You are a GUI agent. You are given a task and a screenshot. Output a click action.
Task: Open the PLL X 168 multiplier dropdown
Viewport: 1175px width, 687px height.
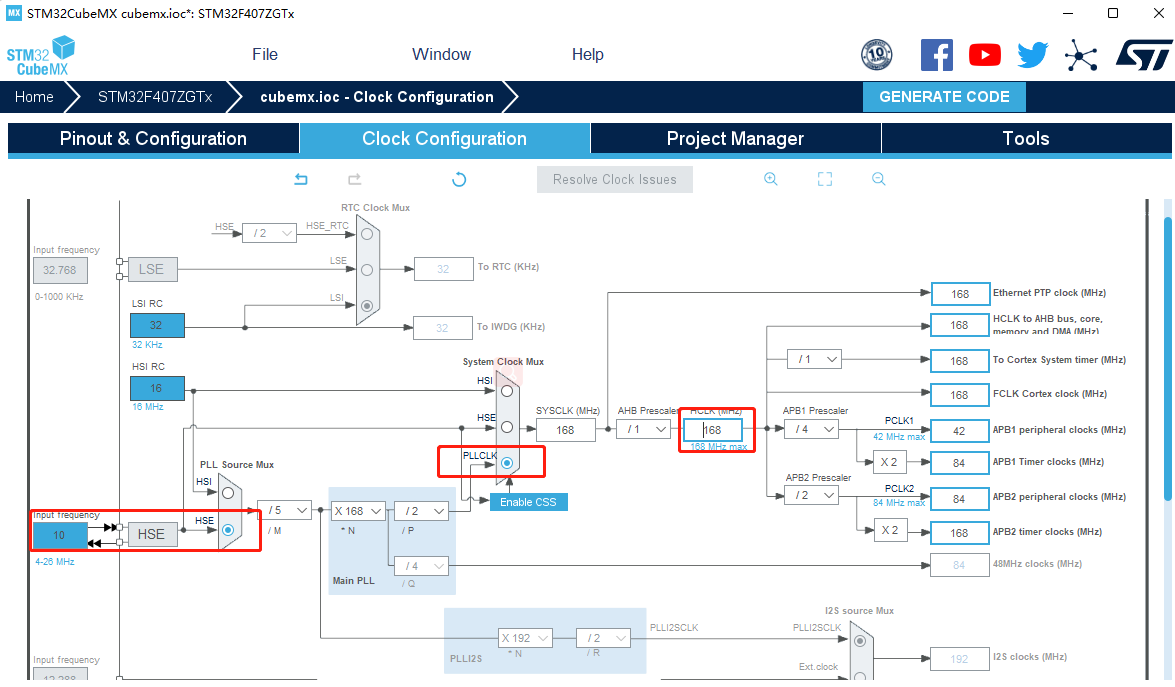point(358,511)
